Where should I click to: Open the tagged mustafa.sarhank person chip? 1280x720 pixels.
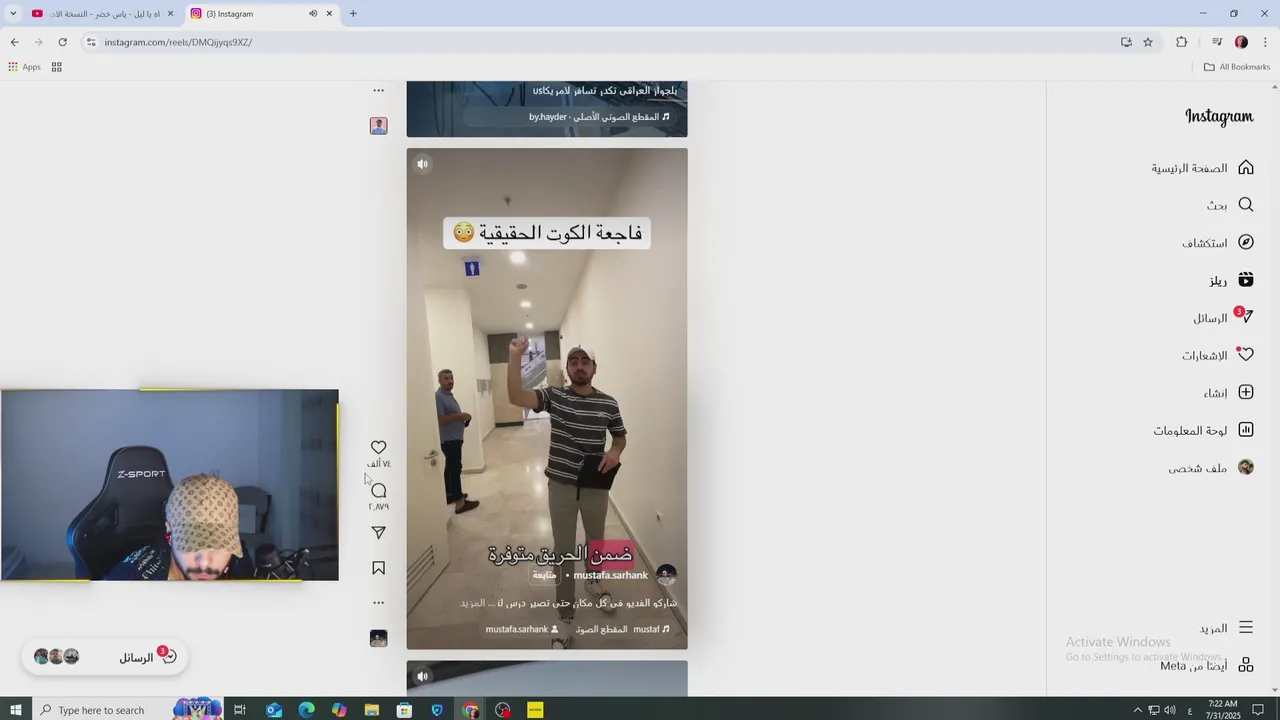(x=522, y=629)
